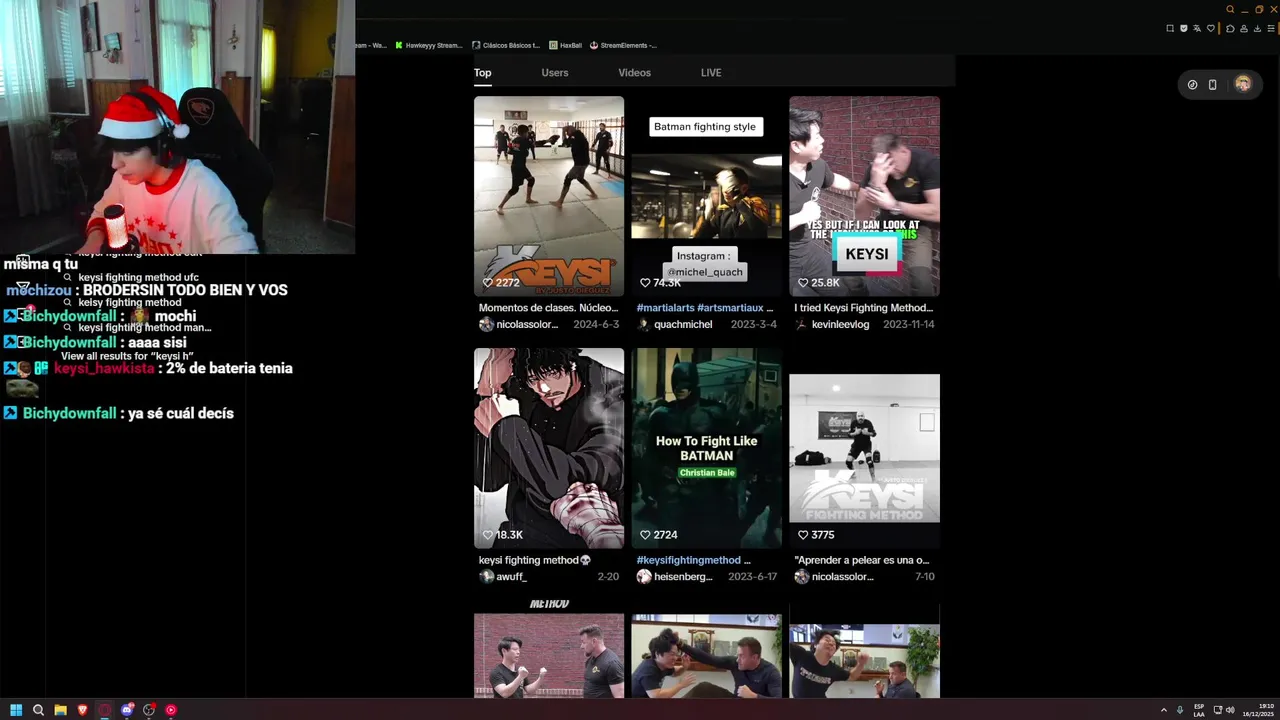This screenshot has height=720, width=1280.
Task: Open the volume control in system tray
Action: [x=1230, y=710]
